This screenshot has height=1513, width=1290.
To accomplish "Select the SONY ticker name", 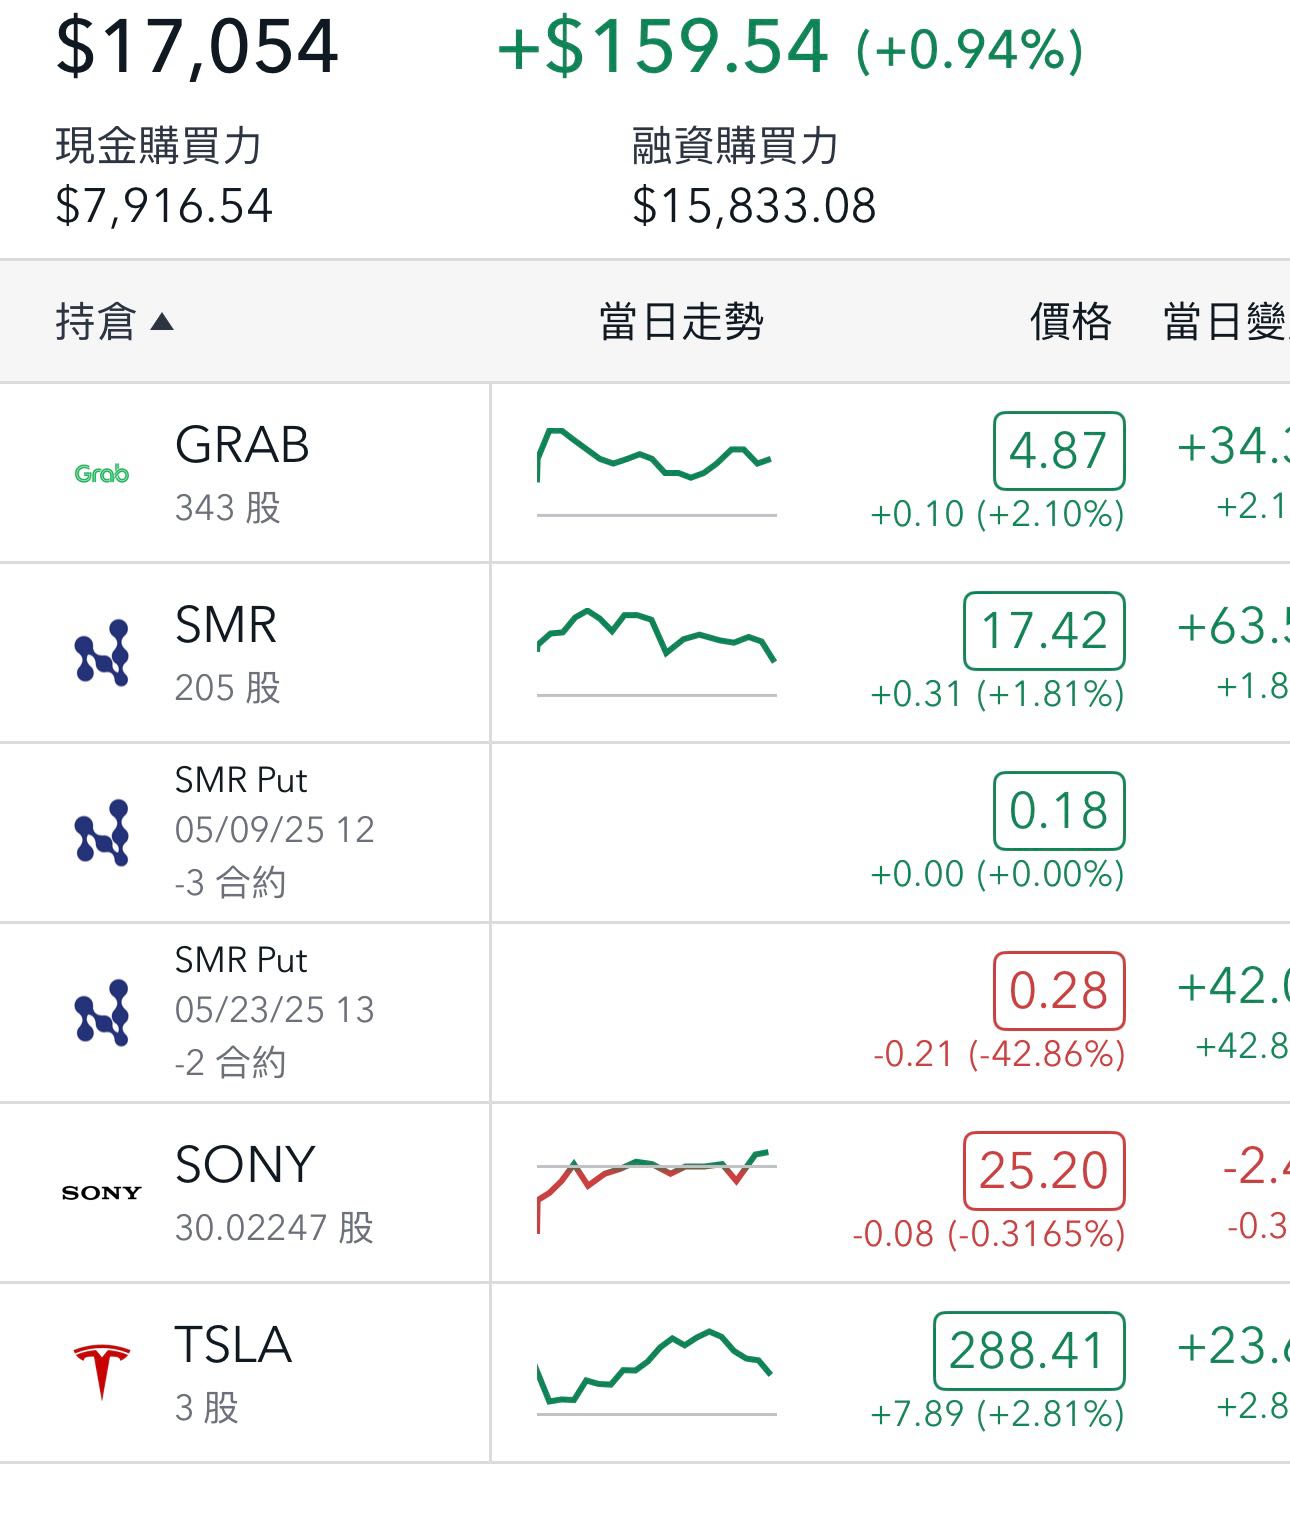I will [245, 1164].
